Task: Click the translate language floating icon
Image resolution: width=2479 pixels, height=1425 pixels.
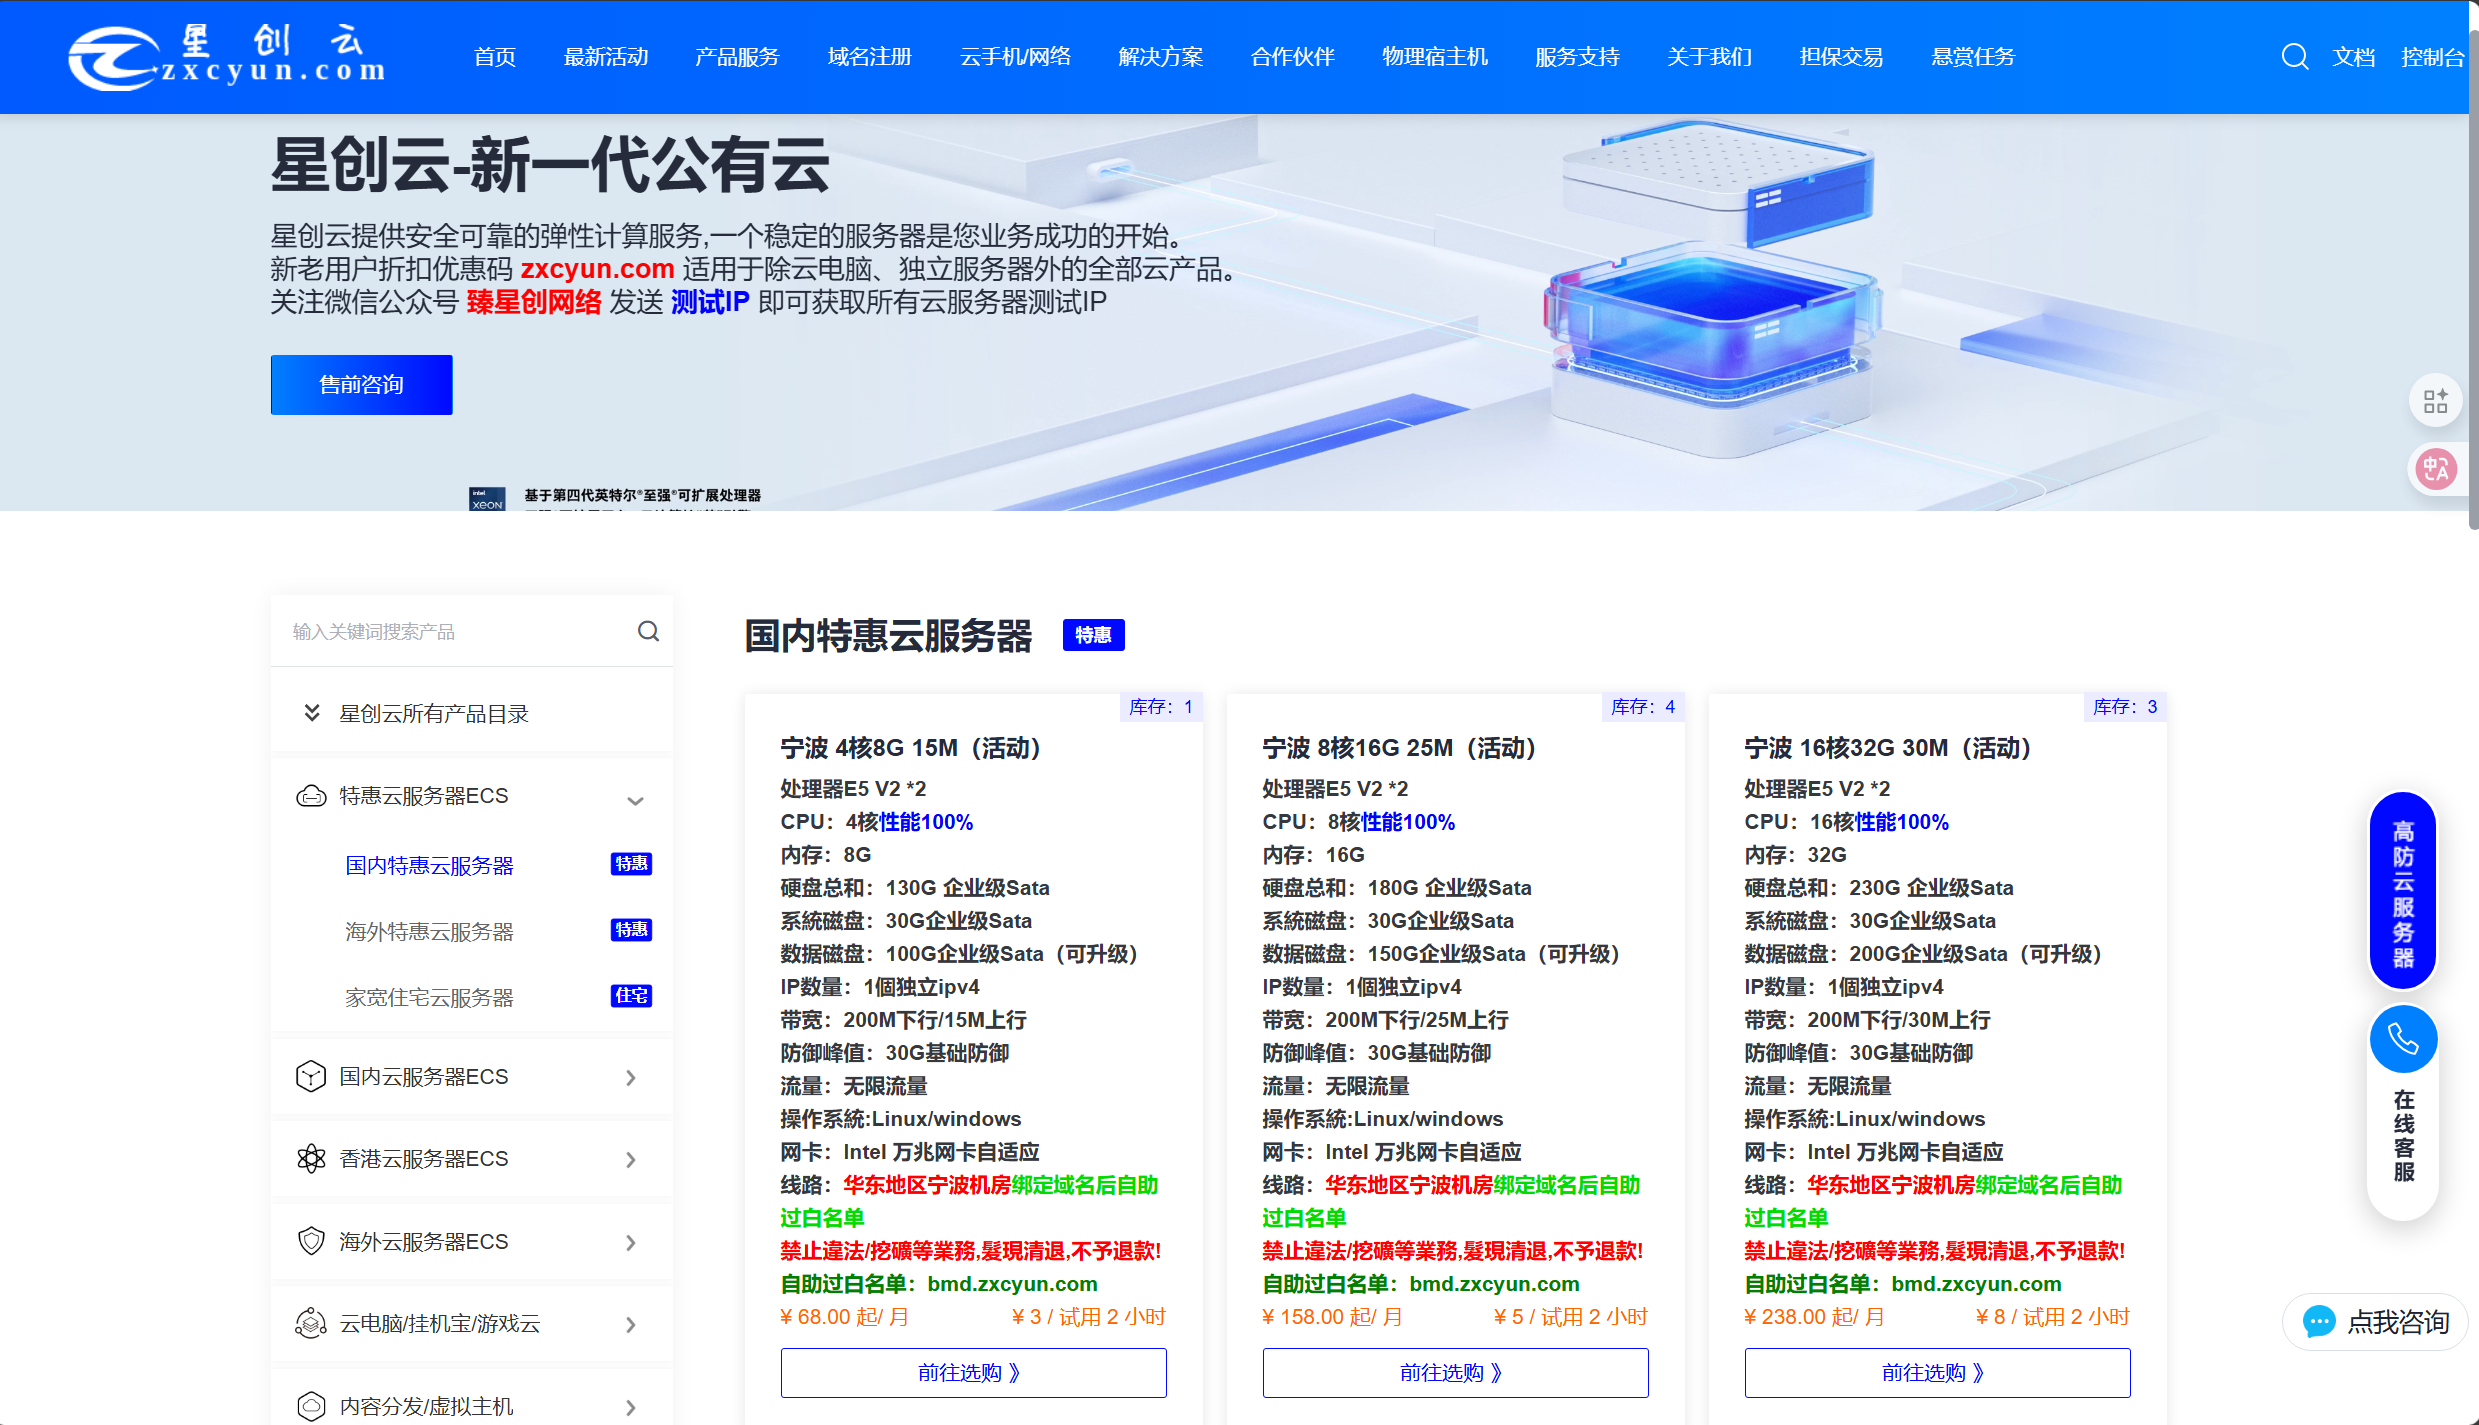Action: coord(2435,468)
